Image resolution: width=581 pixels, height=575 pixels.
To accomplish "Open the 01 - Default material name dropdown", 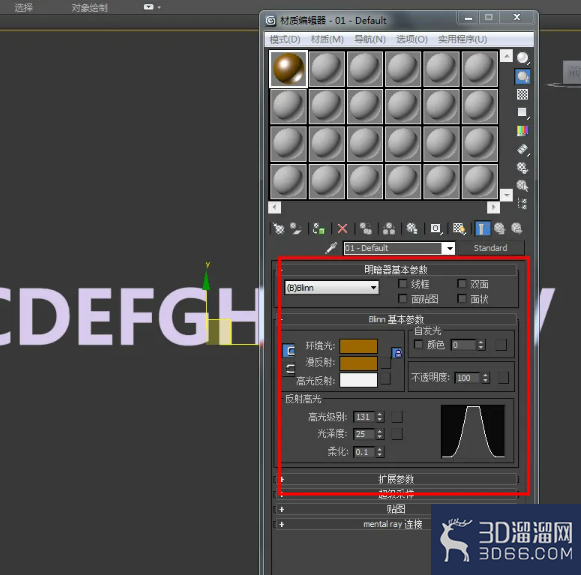I will [450, 248].
